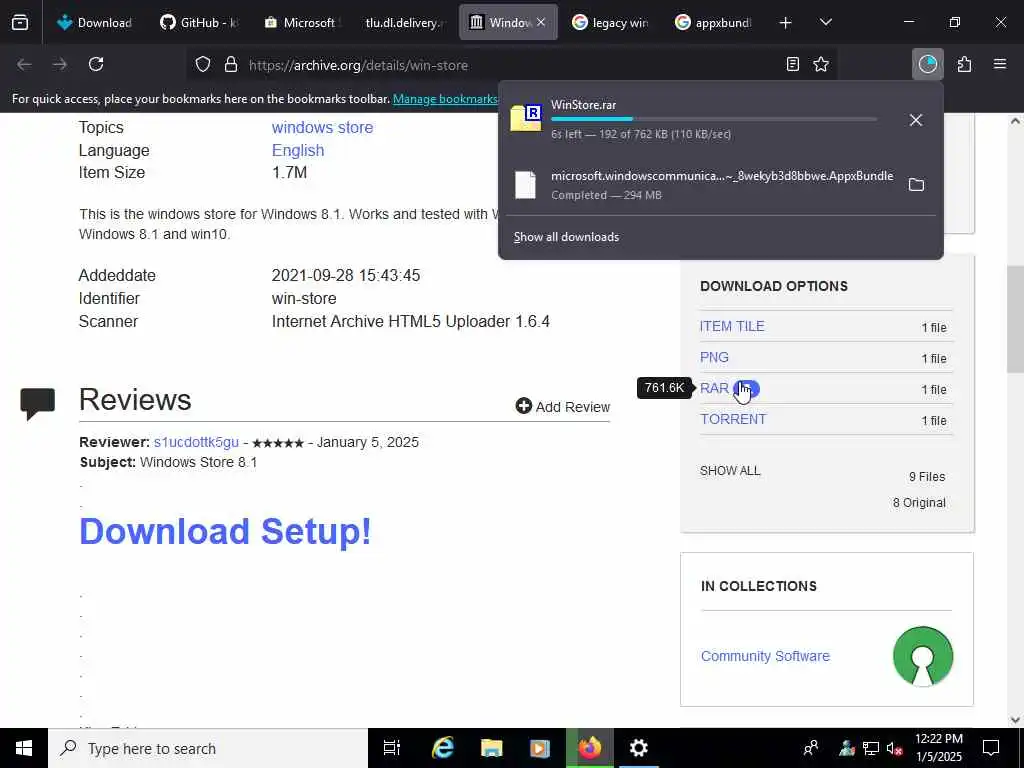The height and width of the screenshot is (768, 1024).
Task: Open the Community Software collection logo
Action: pyautogui.click(x=923, y=656)
